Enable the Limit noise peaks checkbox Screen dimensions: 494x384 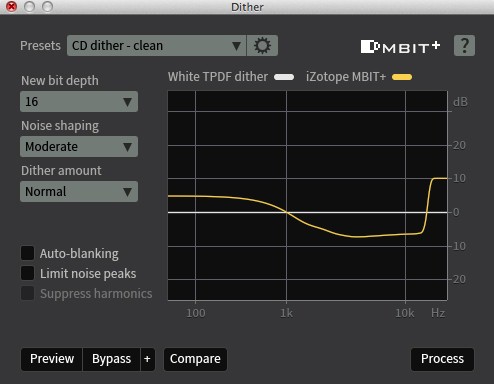point(27,273)
